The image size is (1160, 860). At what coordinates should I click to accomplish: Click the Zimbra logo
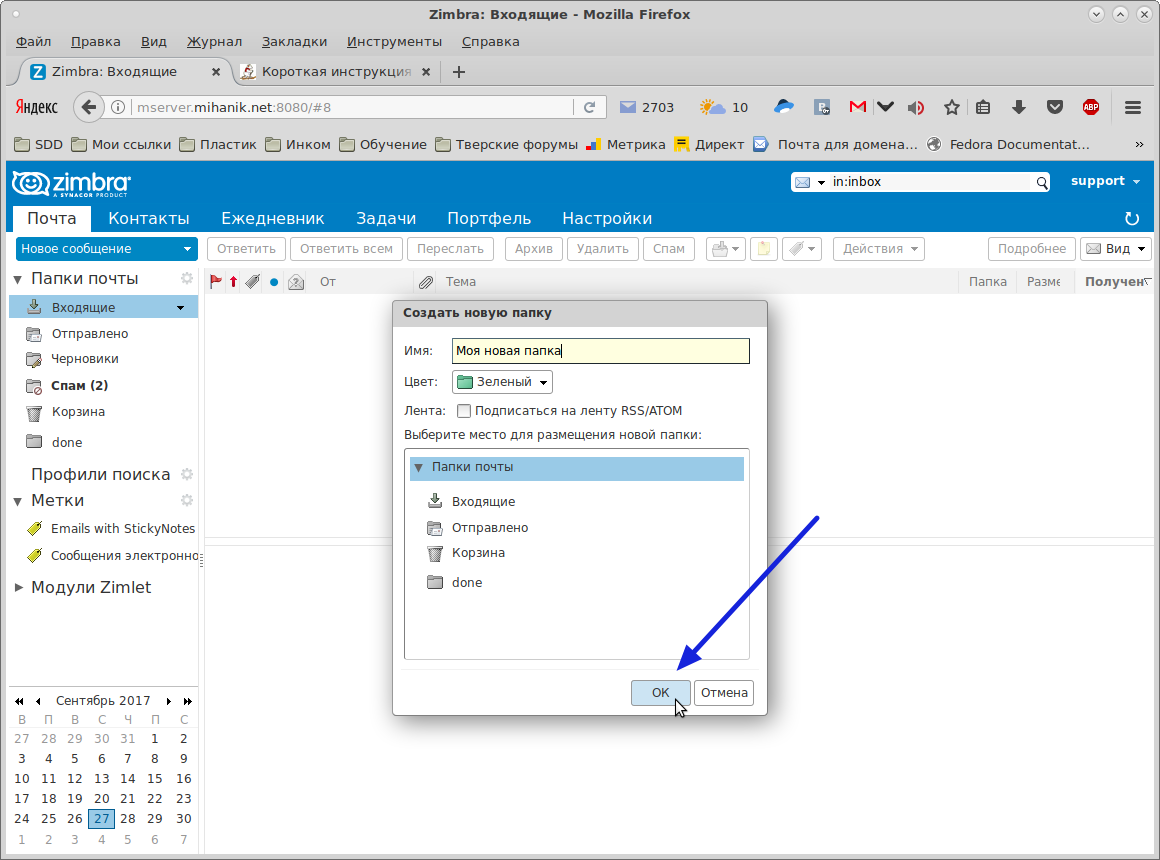point(72,184)
